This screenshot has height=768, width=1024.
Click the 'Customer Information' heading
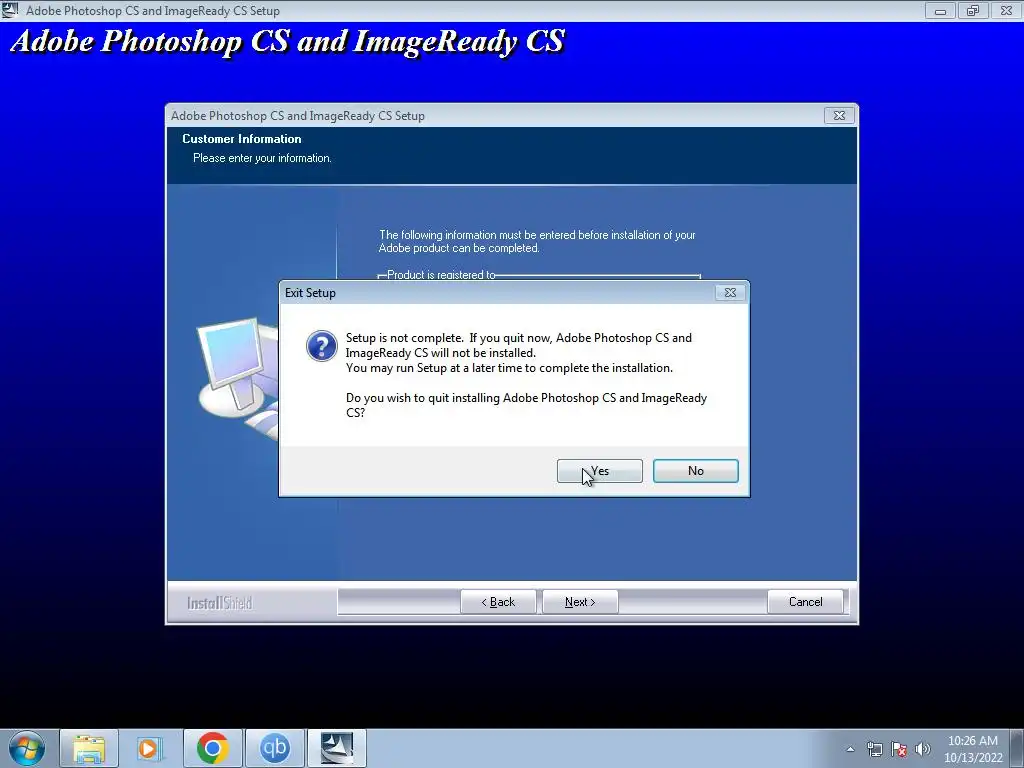coord(242,138)
